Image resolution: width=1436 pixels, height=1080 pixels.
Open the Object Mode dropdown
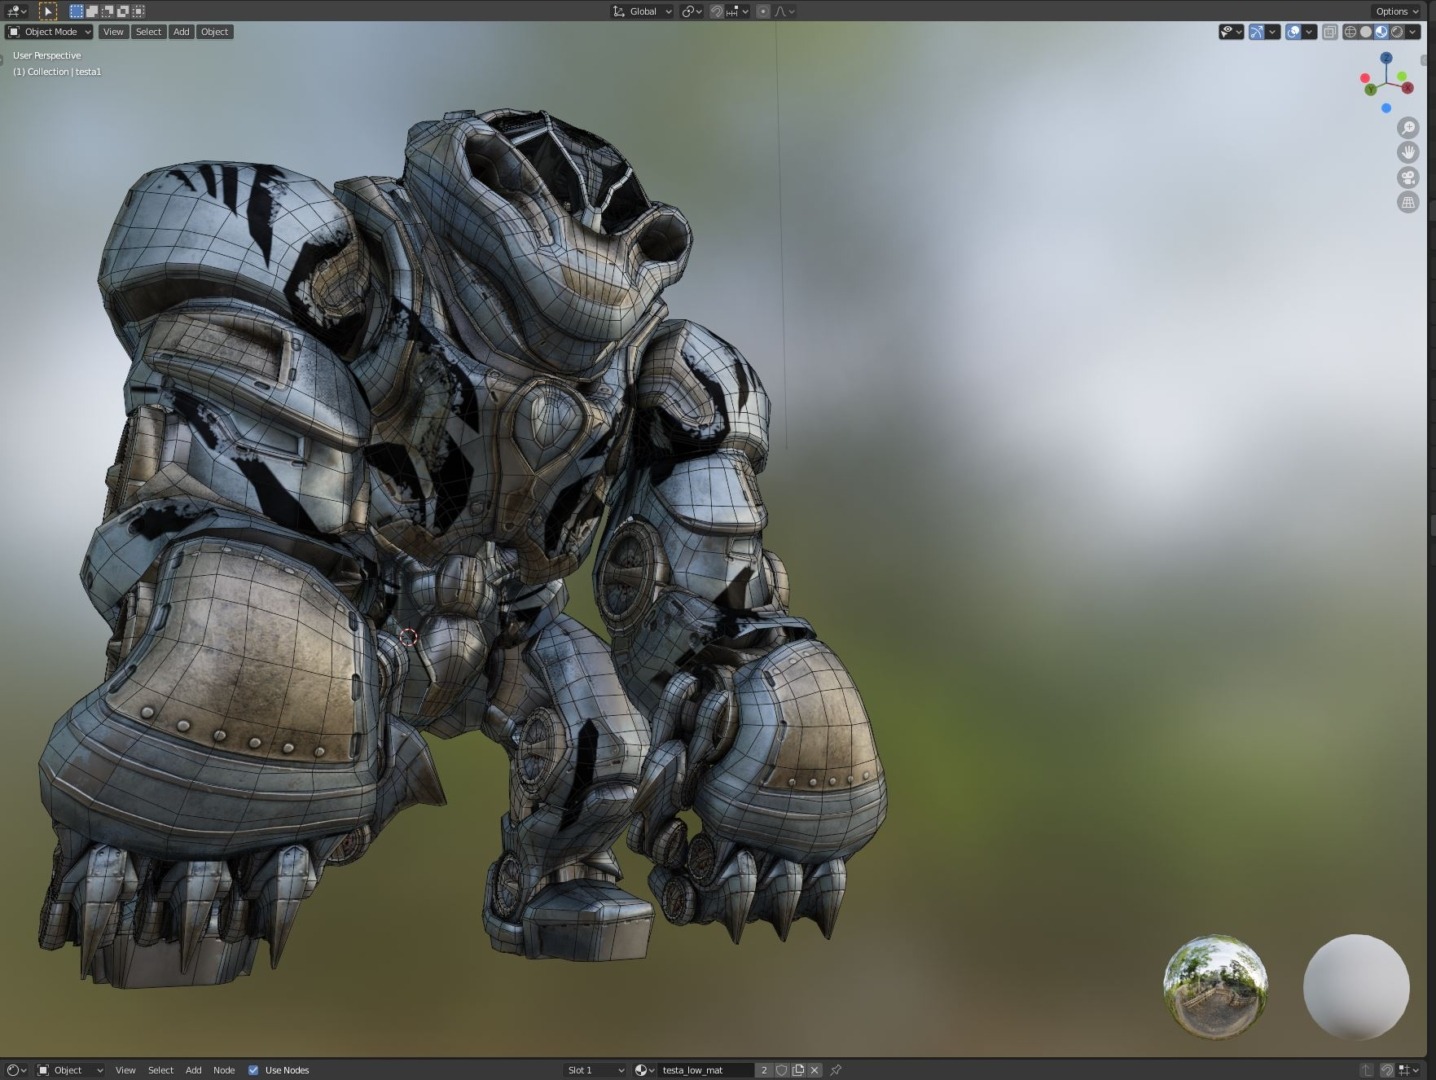point(50,32)
